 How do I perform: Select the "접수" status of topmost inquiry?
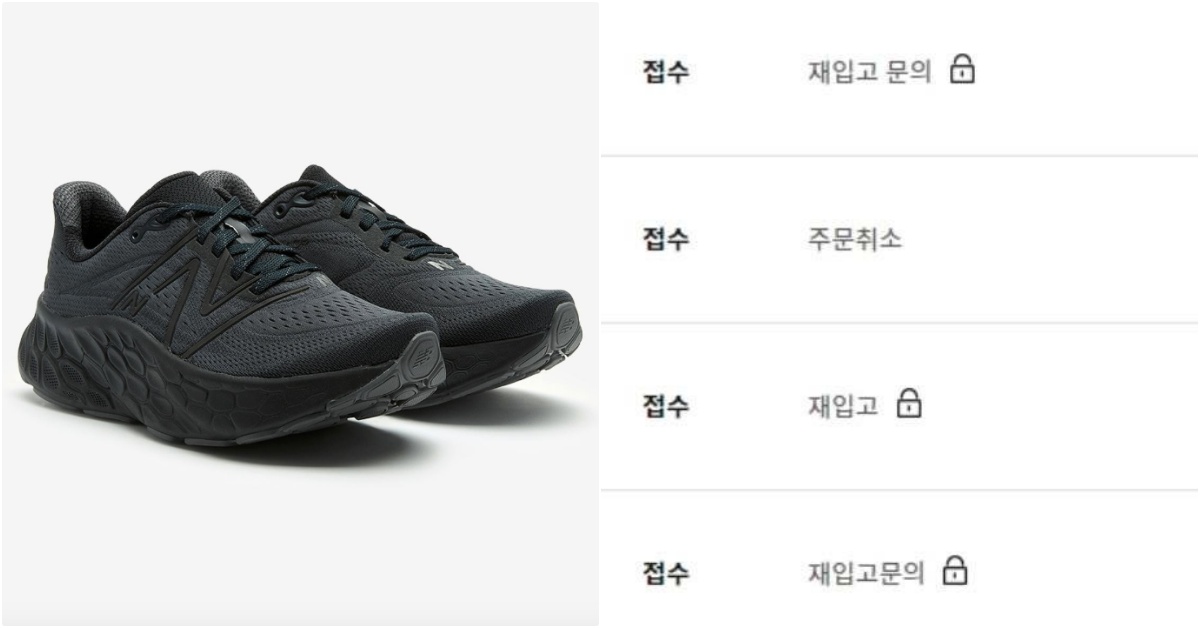click(x=665, y=72)
